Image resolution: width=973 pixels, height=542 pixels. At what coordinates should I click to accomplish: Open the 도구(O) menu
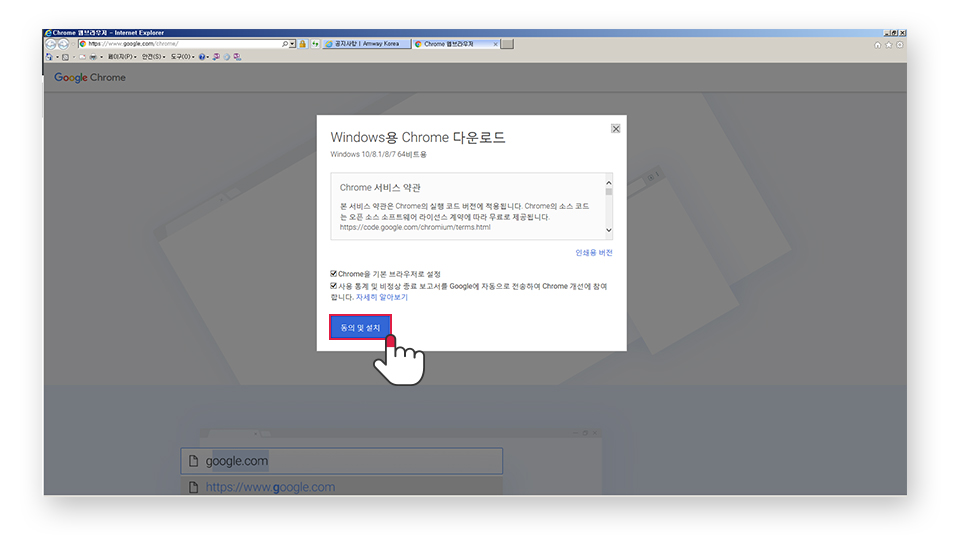coord(182,56)
